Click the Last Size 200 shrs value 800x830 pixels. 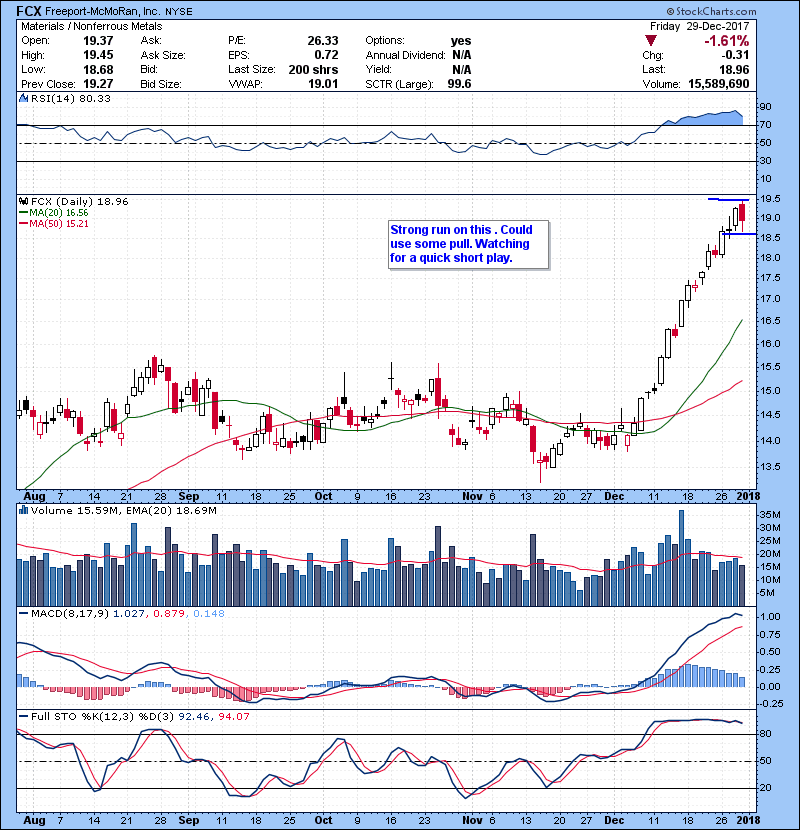(313, 69)
